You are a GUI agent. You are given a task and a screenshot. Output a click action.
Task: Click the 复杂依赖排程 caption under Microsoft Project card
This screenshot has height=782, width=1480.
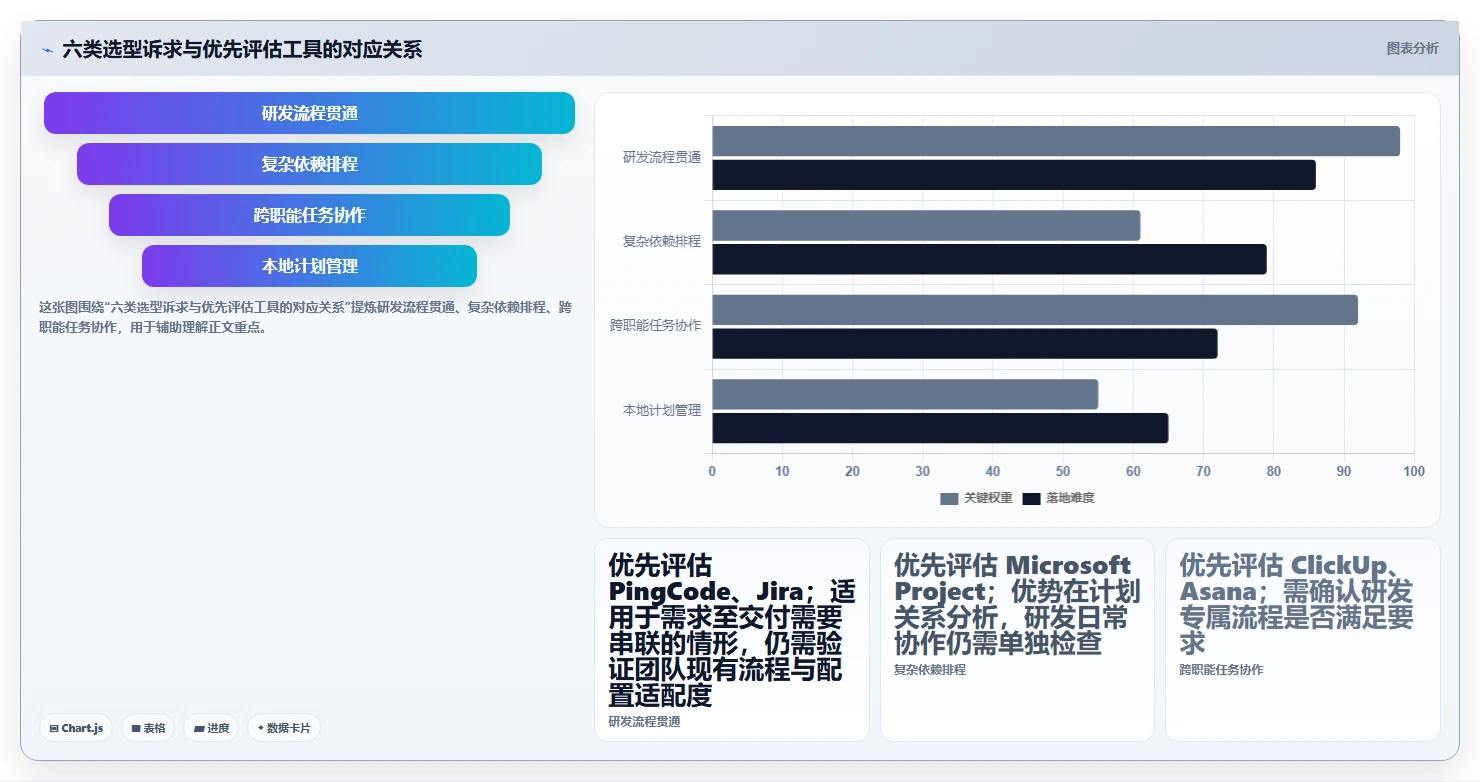[930, 669]
